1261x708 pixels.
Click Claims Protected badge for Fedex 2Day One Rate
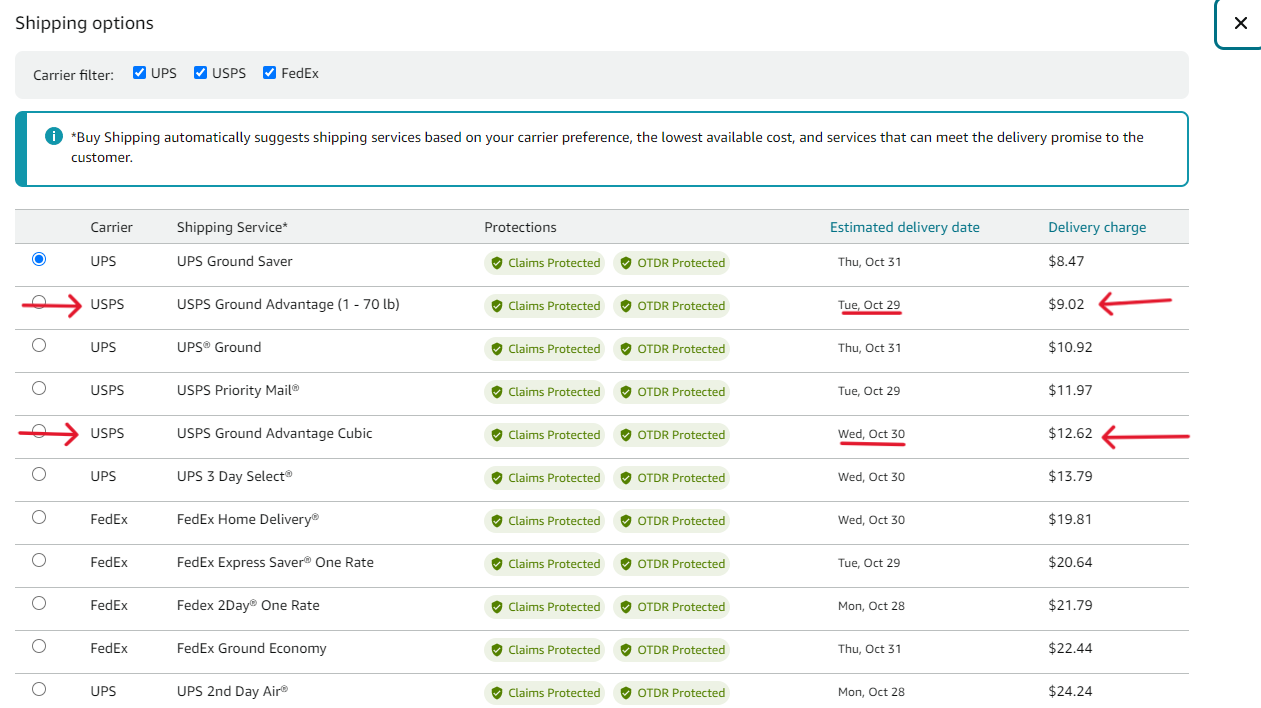pos(545,607)
